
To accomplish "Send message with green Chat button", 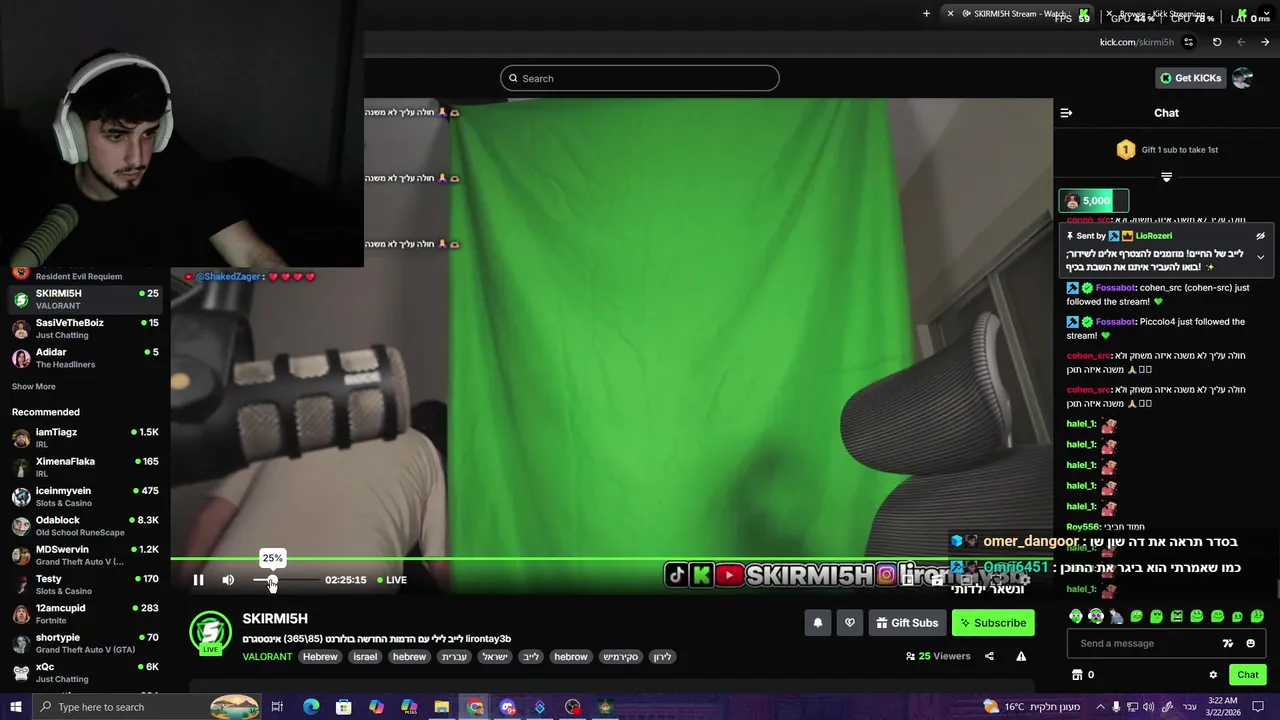I will (1247, 675).
